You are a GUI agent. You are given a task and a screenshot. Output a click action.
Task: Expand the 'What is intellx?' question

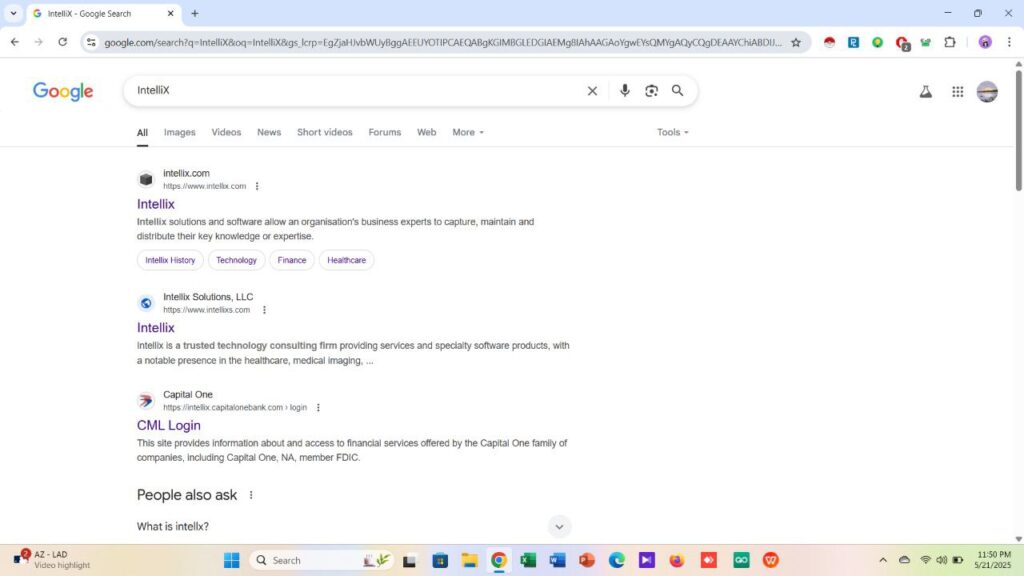tap(559, 526)
